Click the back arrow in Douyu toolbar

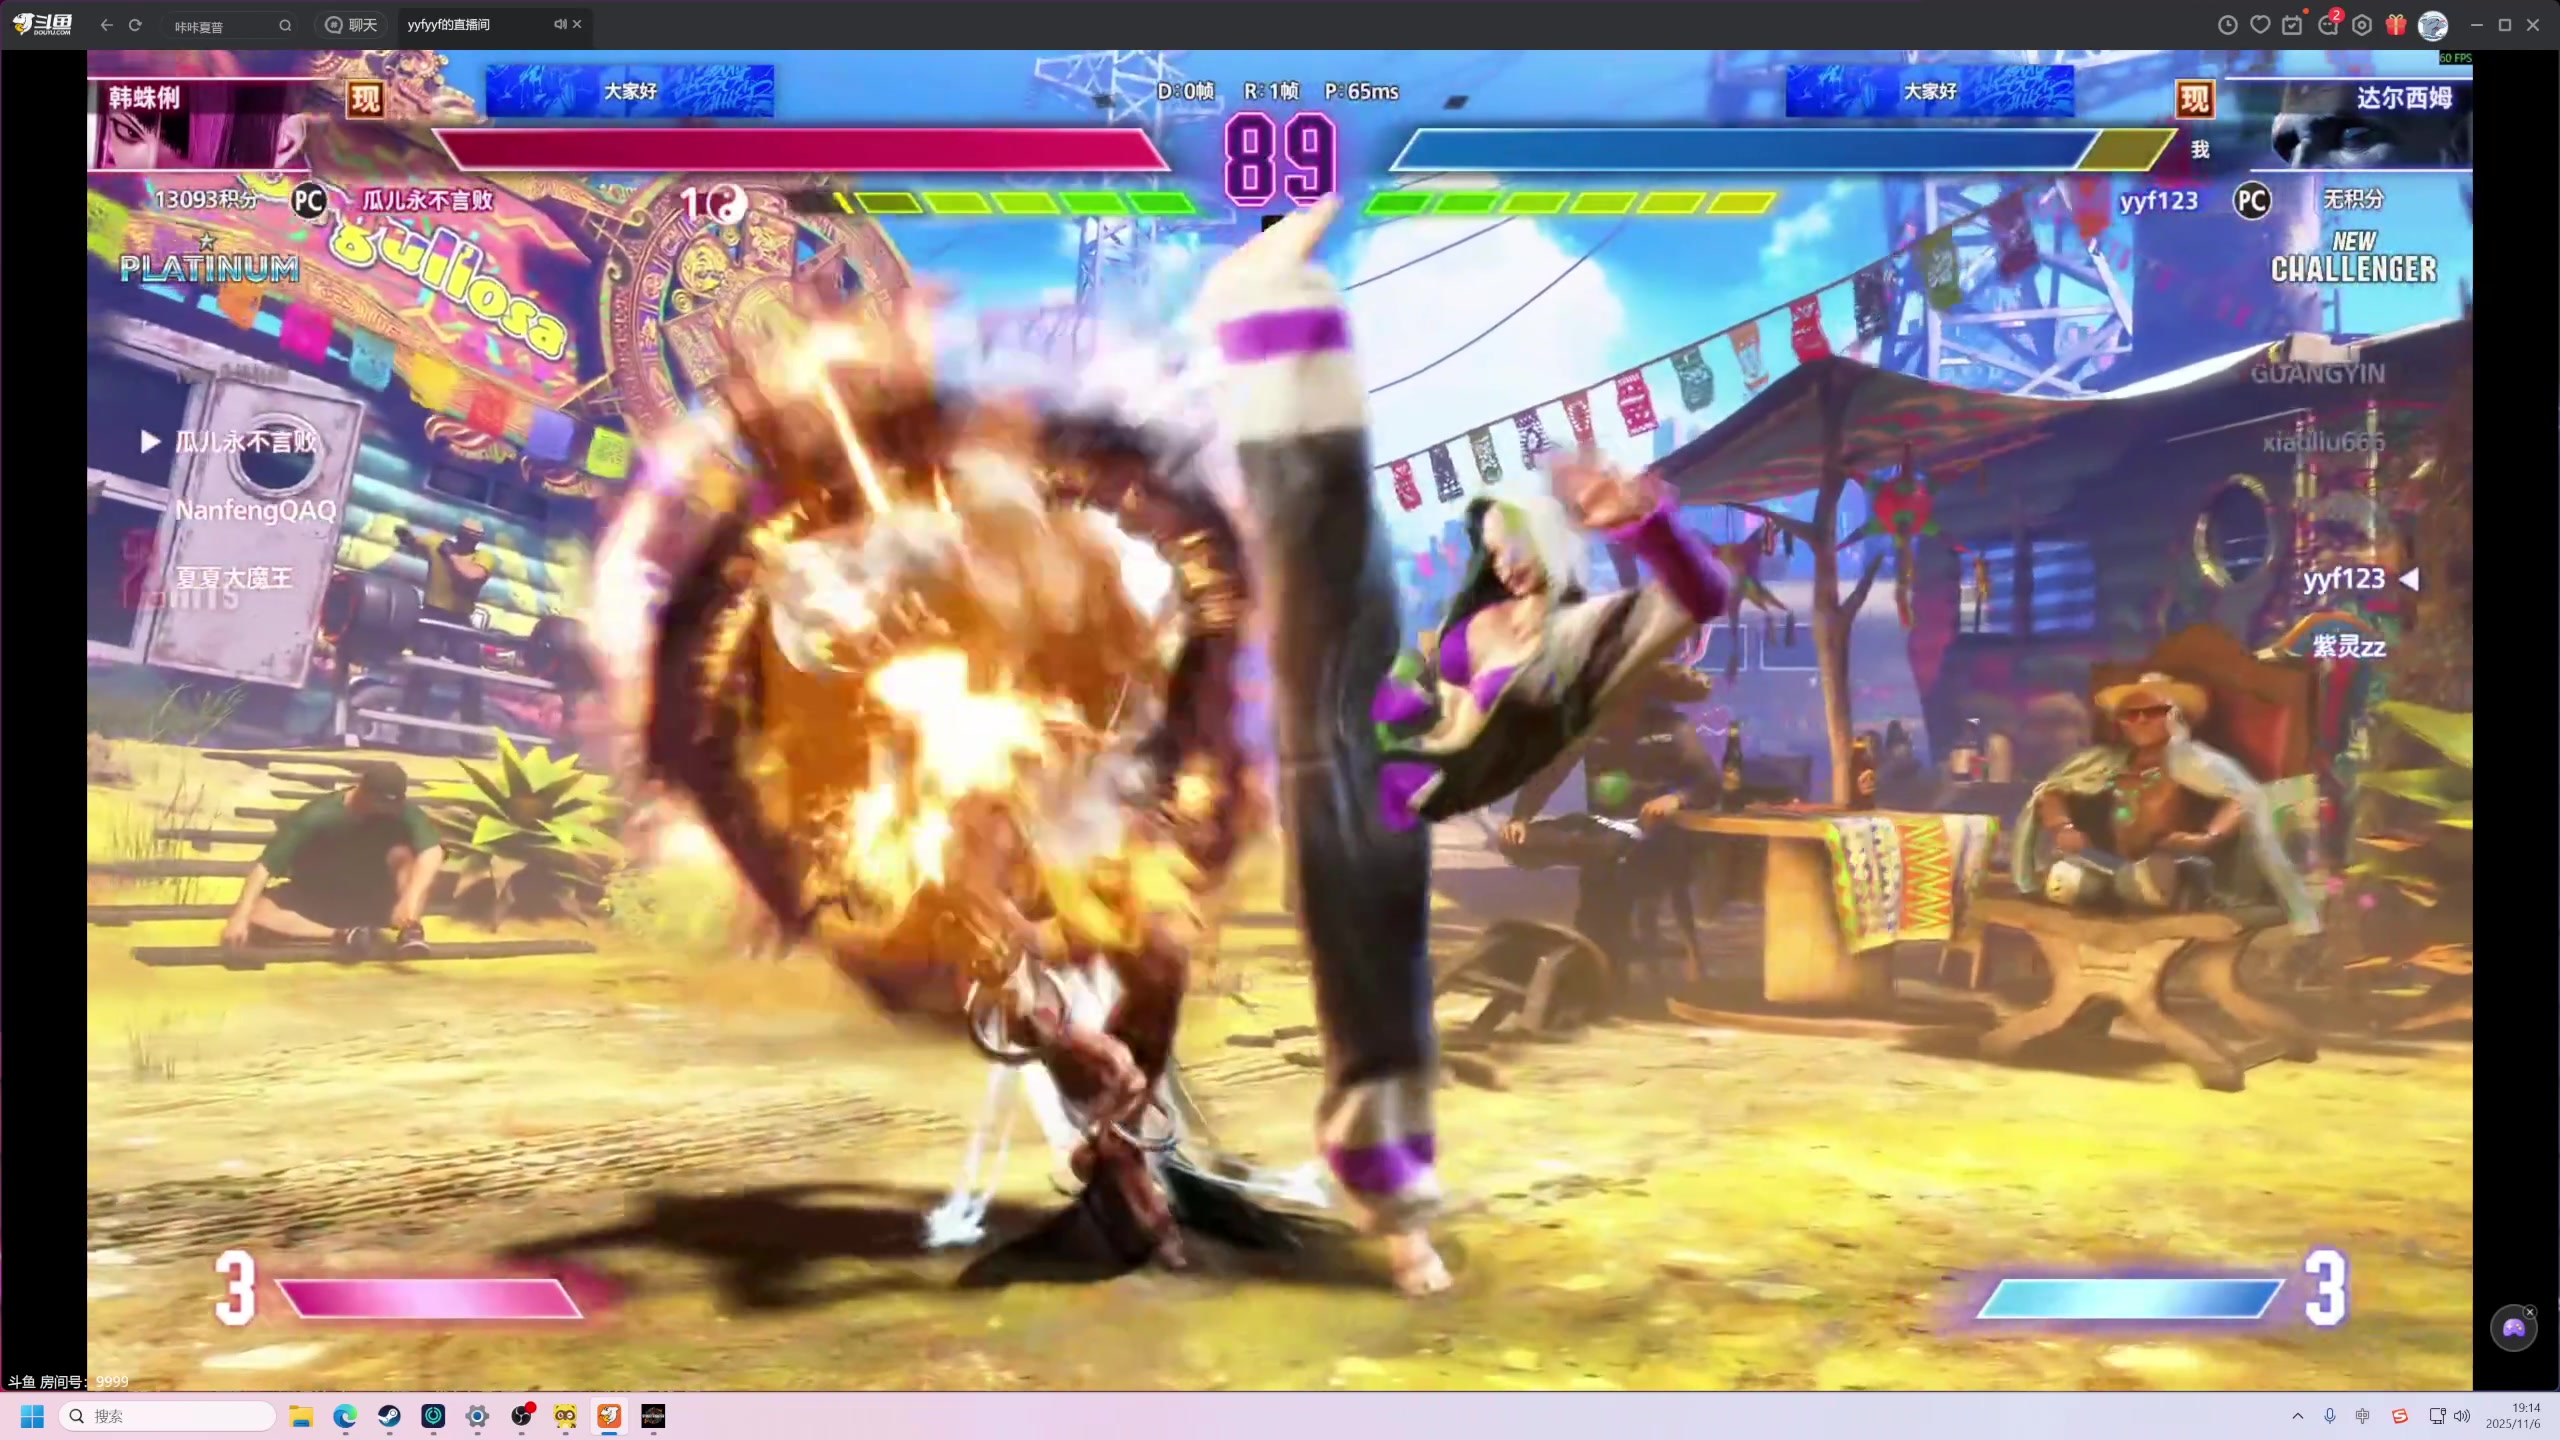[x=106, y=25]
